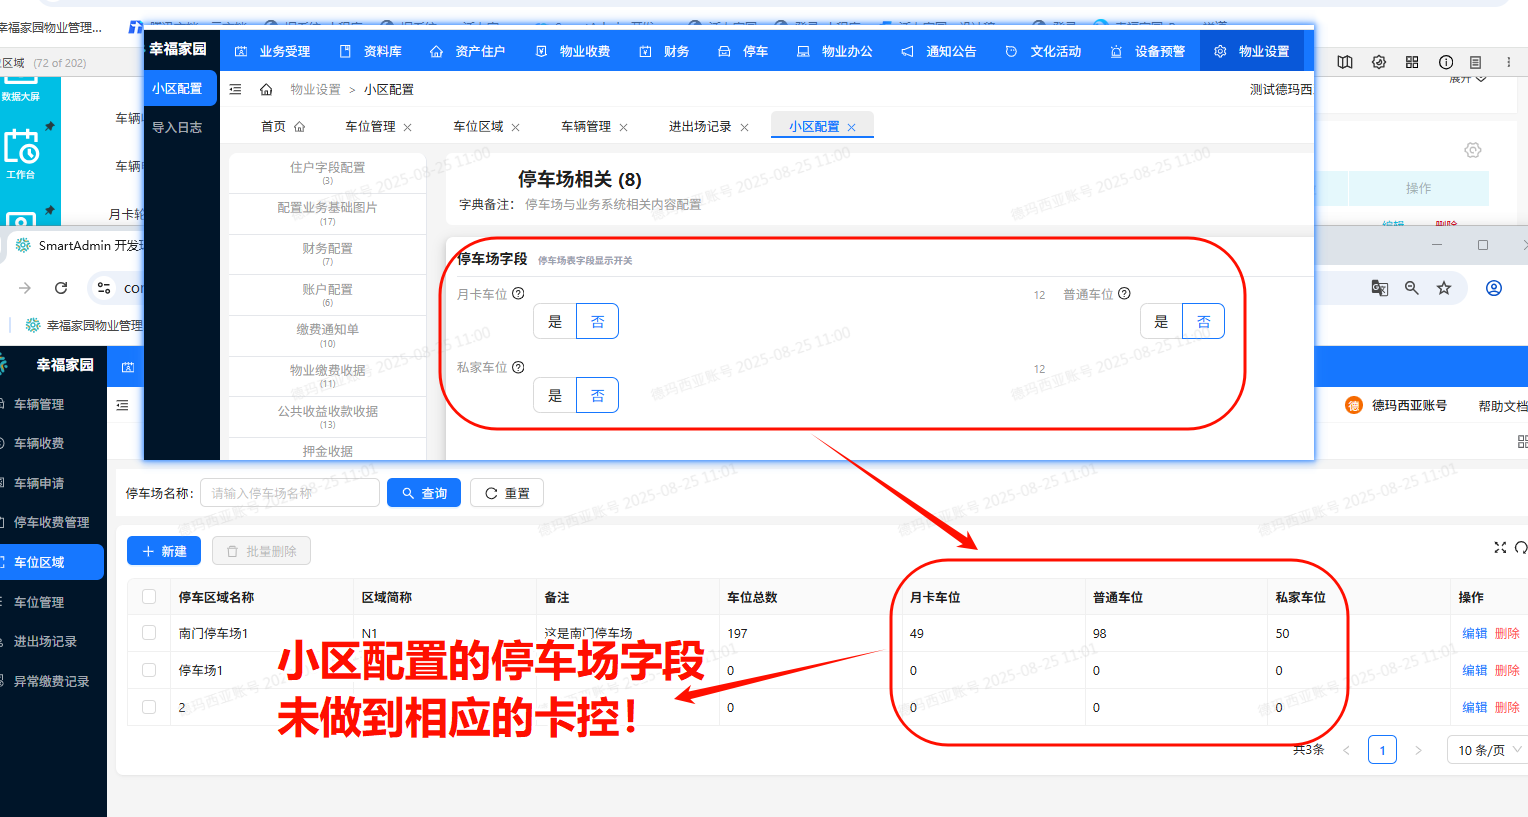Switch to the 进出场记录 tab

(x=699, y=127)
